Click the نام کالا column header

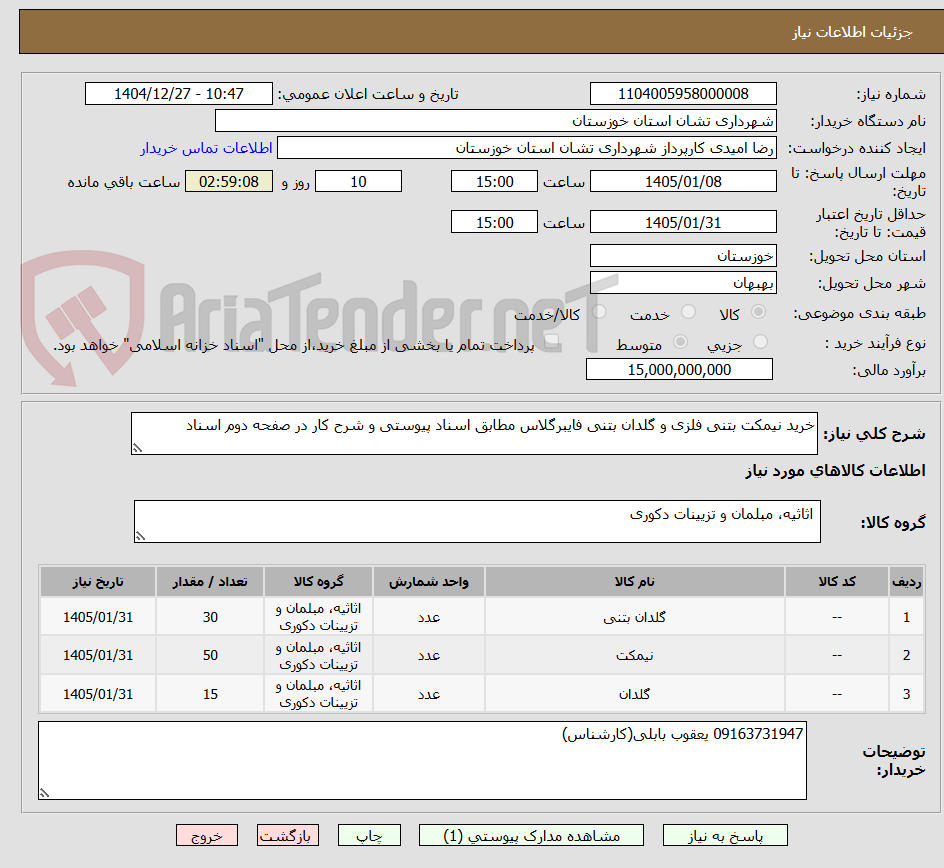click(635, 581)
